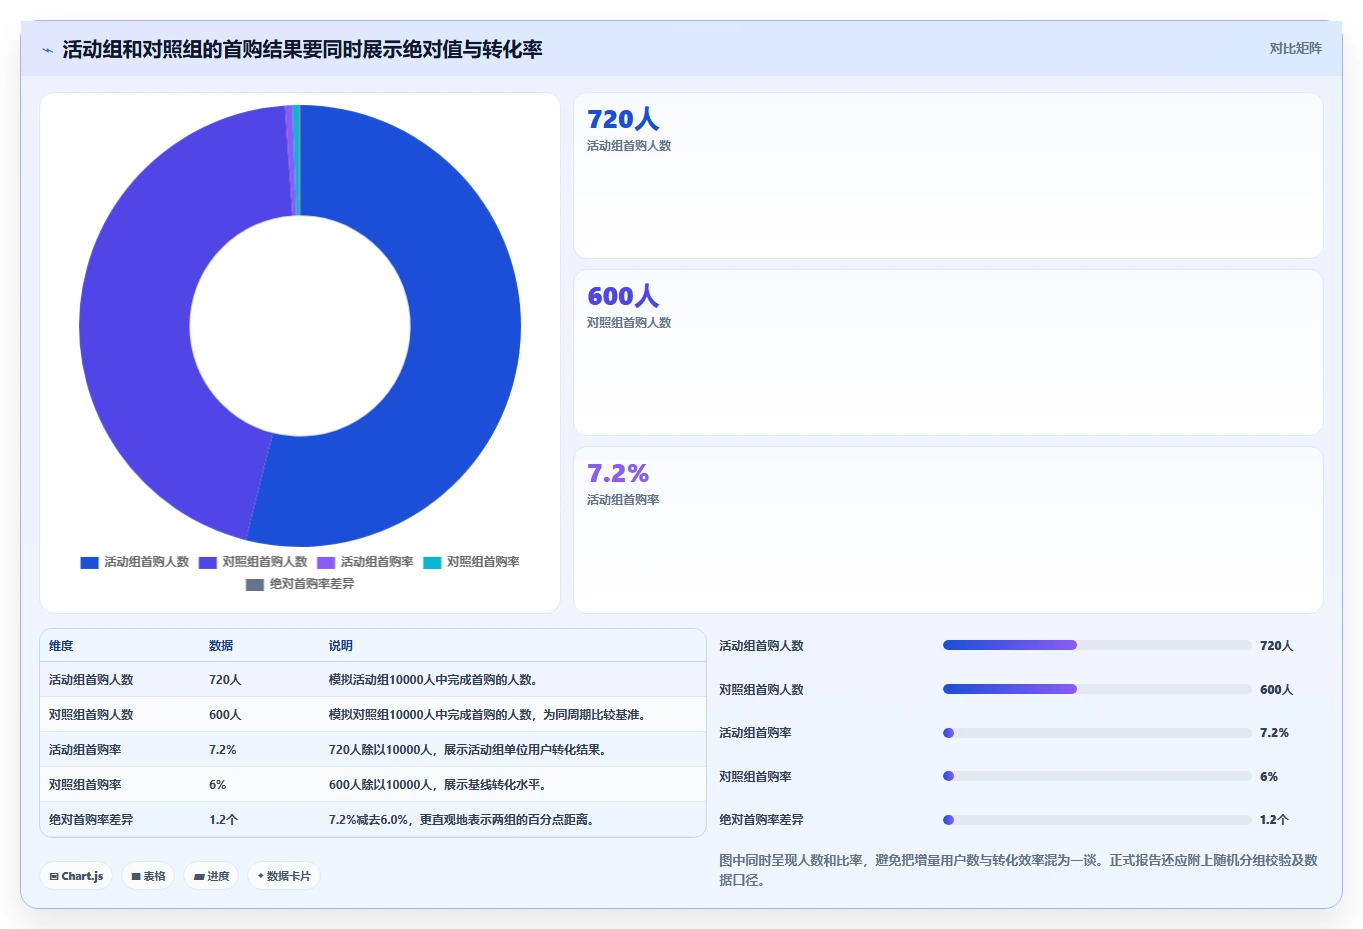Screen dimensions: 1363x929
Task: Click the 6% value beside the progress bar
Action: coord(1269,777)
